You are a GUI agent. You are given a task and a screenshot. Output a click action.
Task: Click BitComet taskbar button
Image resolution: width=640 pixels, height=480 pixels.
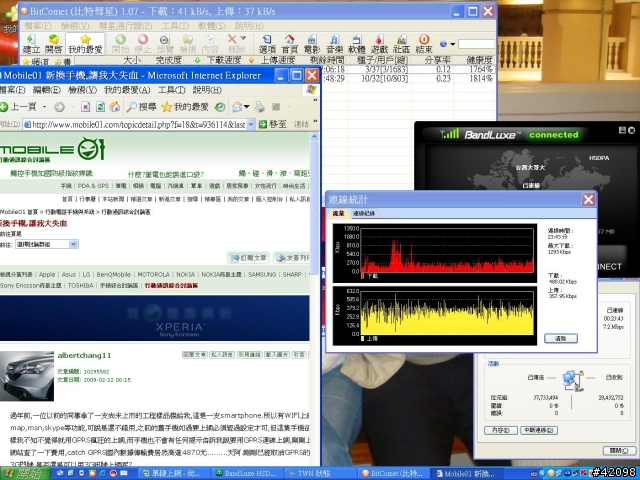coord(392,473)
